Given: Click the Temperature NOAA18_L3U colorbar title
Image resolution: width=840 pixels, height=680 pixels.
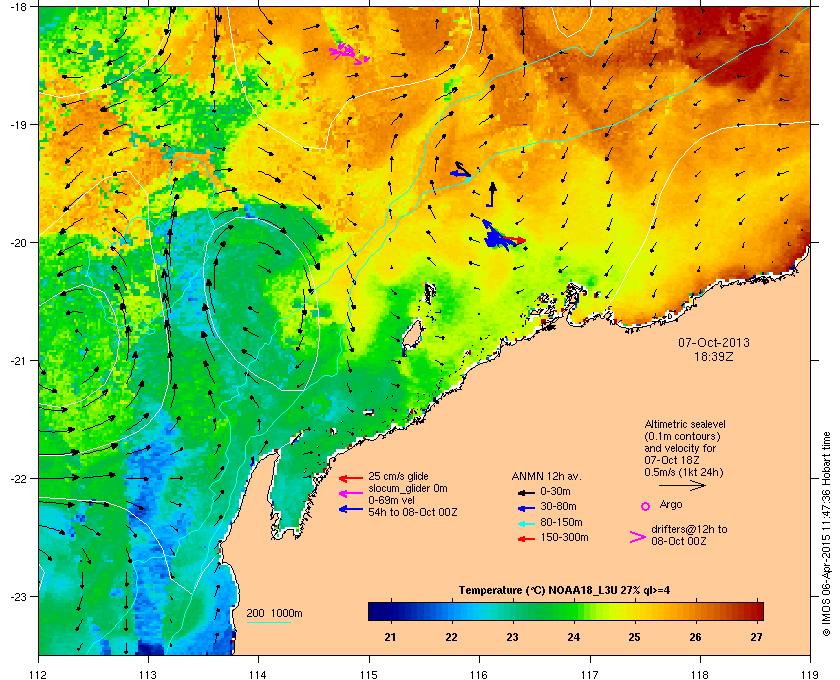Looking at the screenshot, I should pos(564,591).
